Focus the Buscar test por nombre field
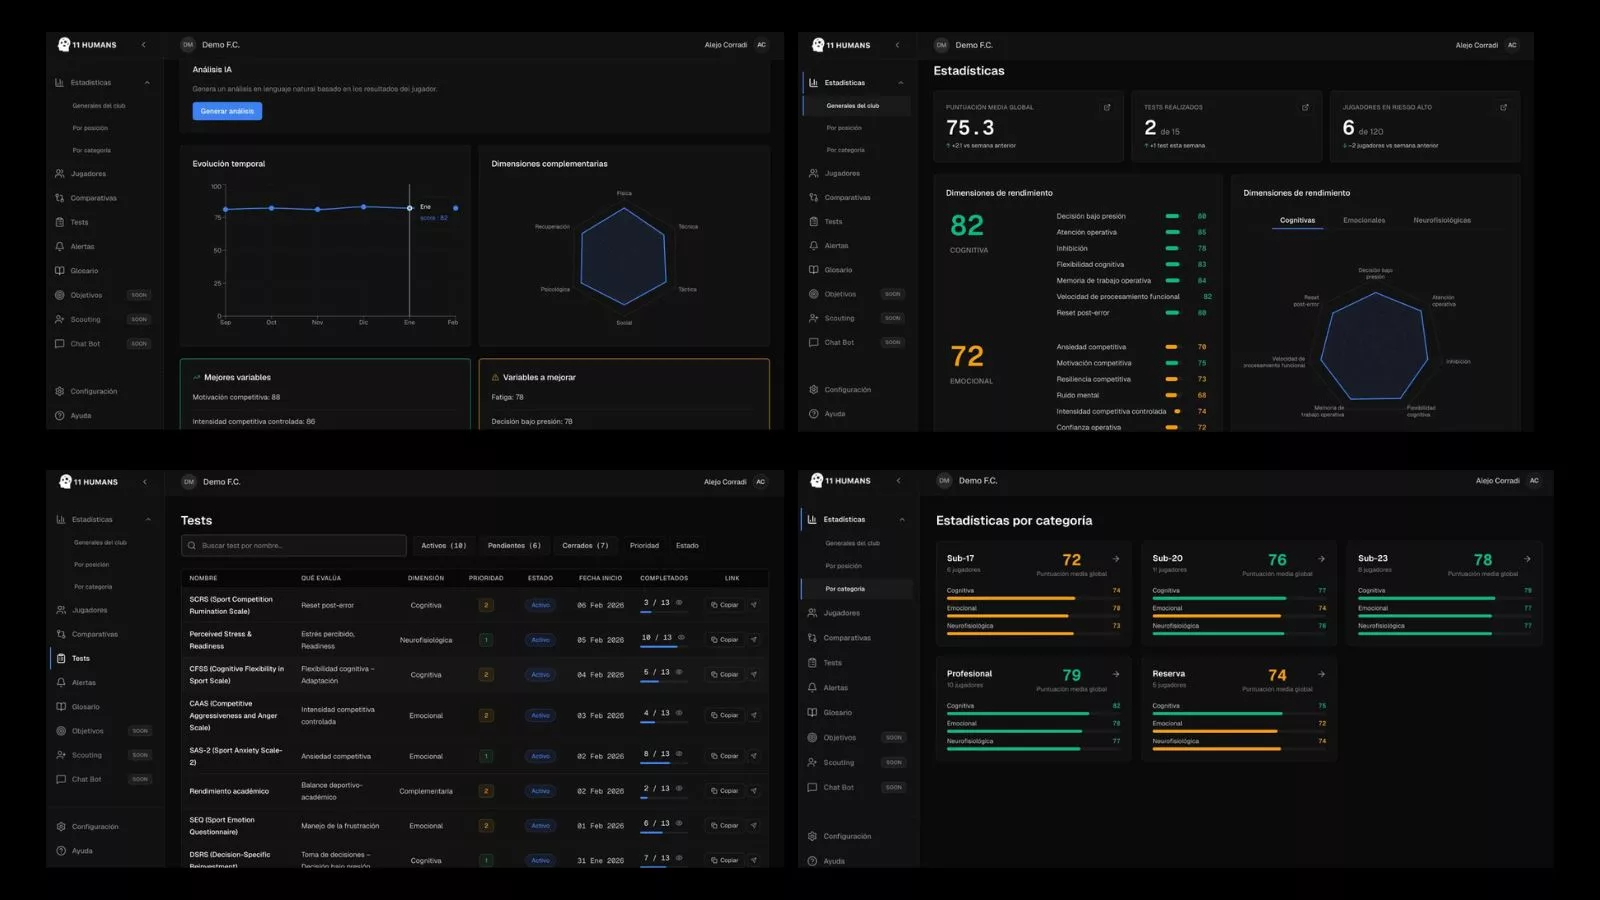 [x=294, y=546]
